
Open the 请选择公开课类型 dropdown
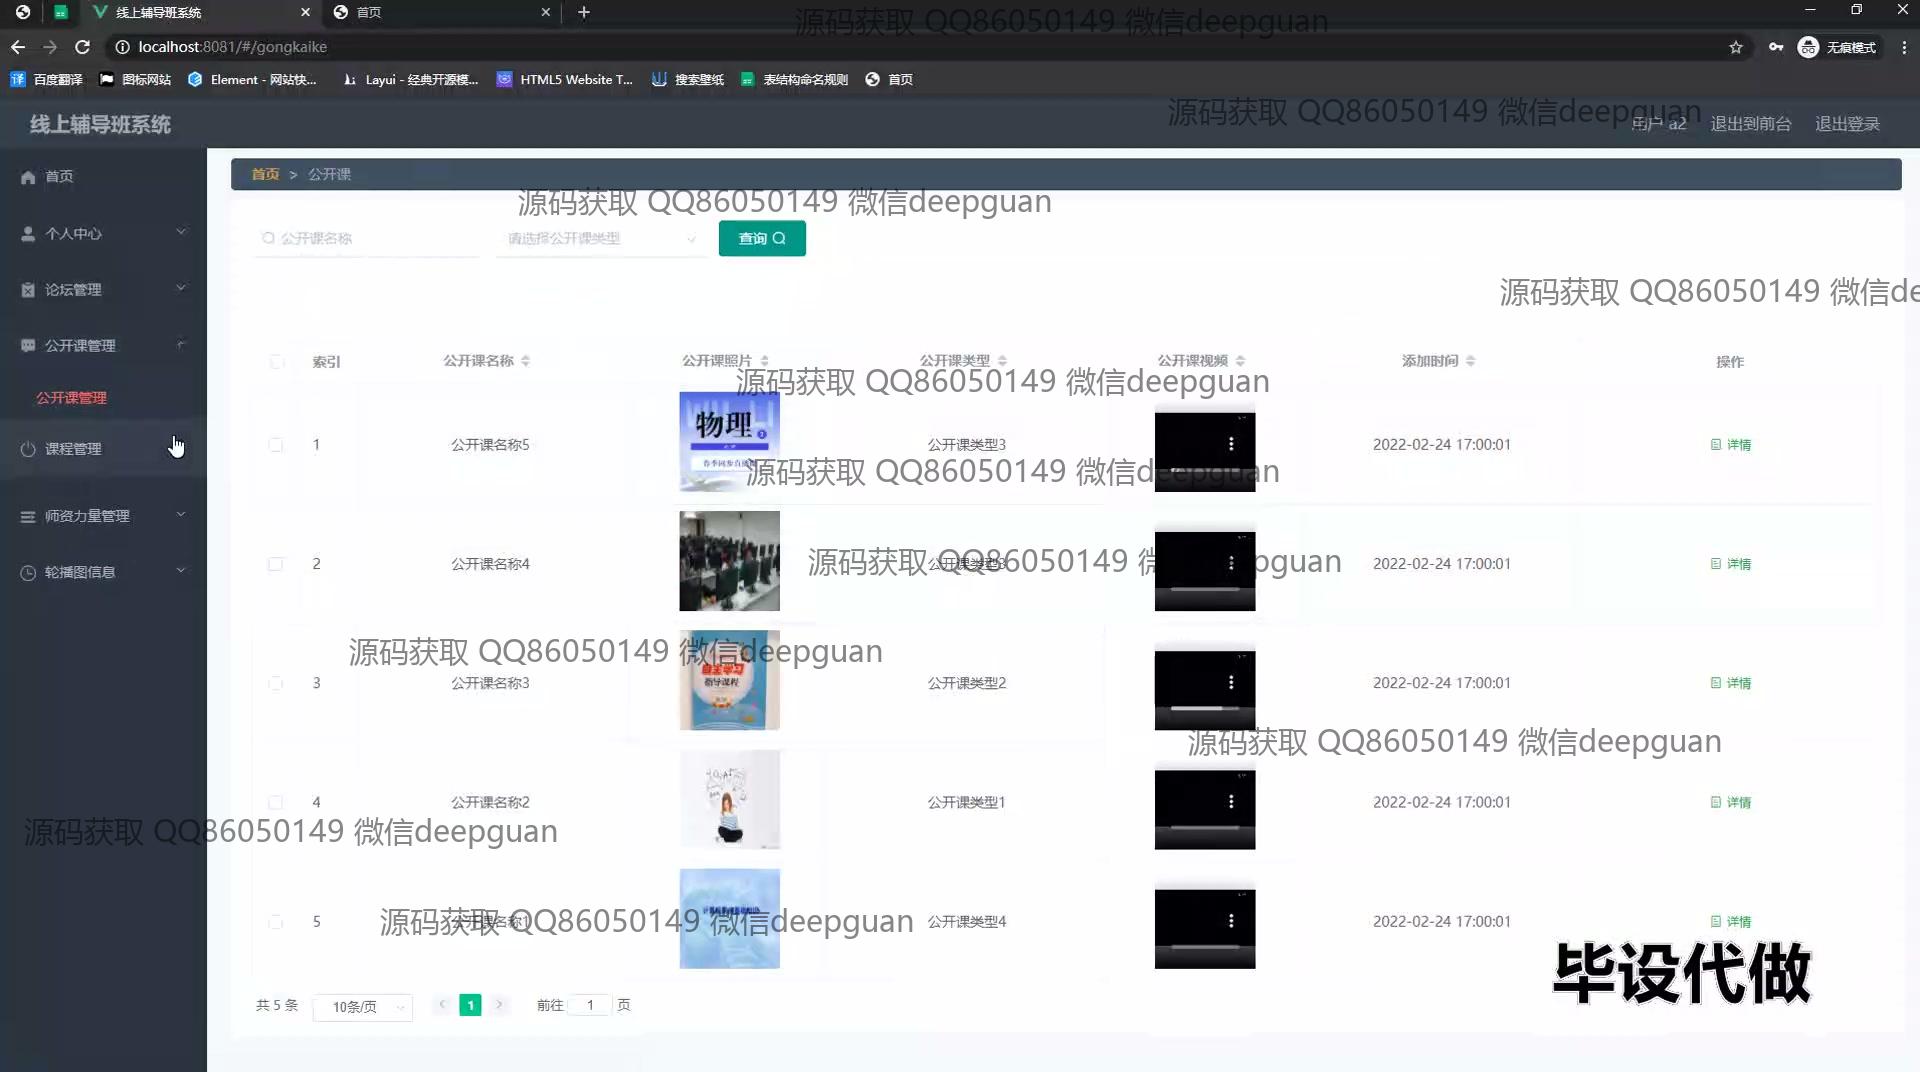click(600, 239)
